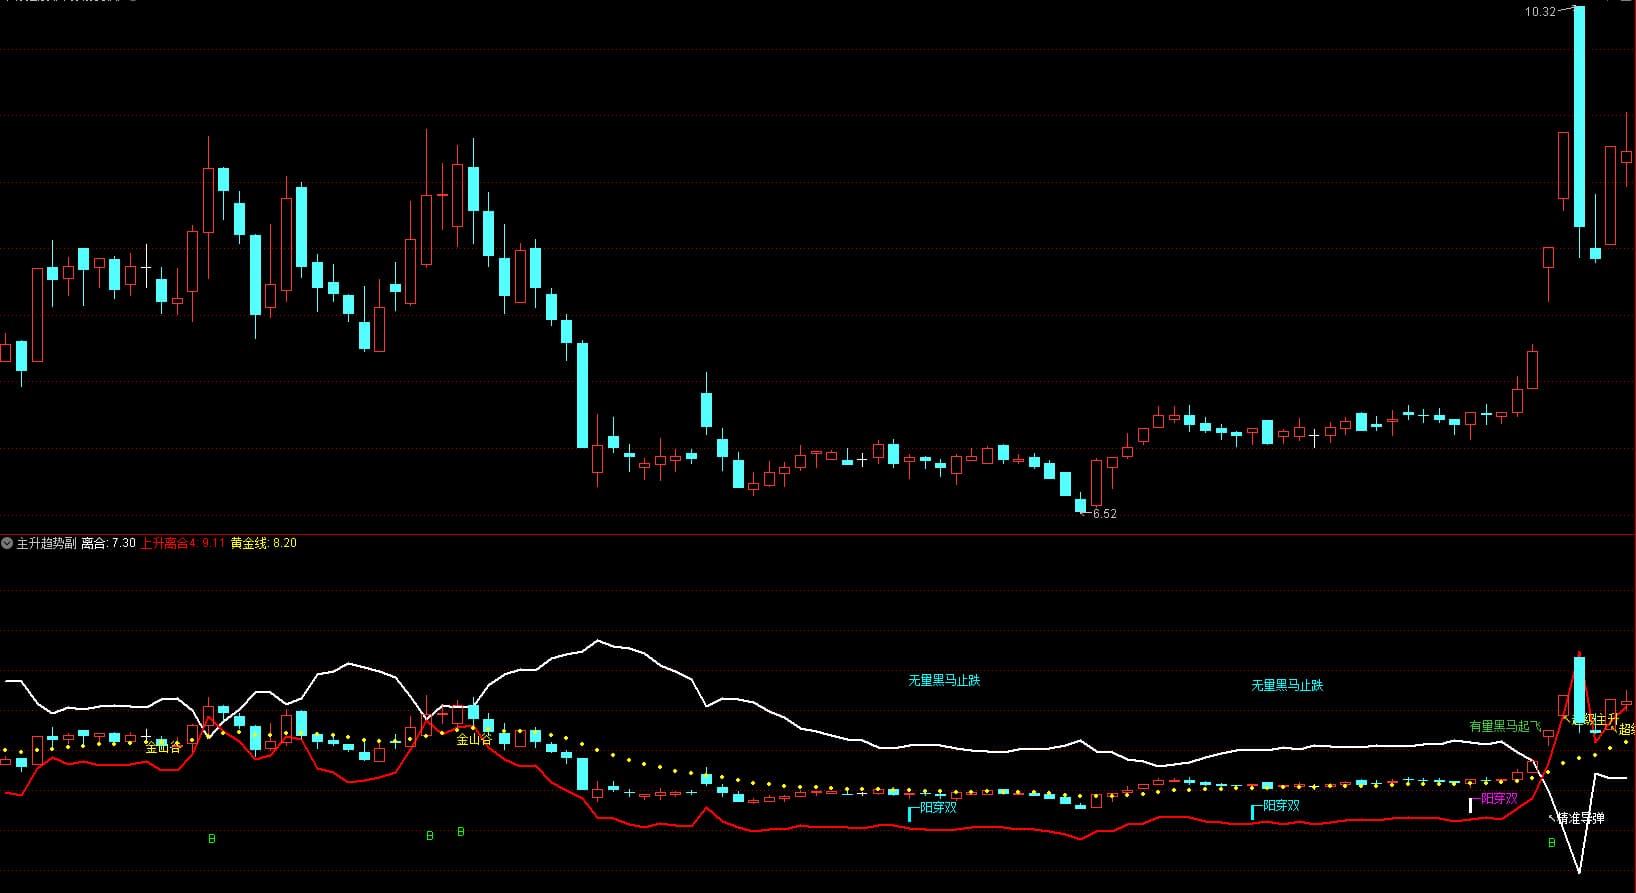1636x893 pixels.
Task: Select the second 金山谷 marker
Action: 474,740
